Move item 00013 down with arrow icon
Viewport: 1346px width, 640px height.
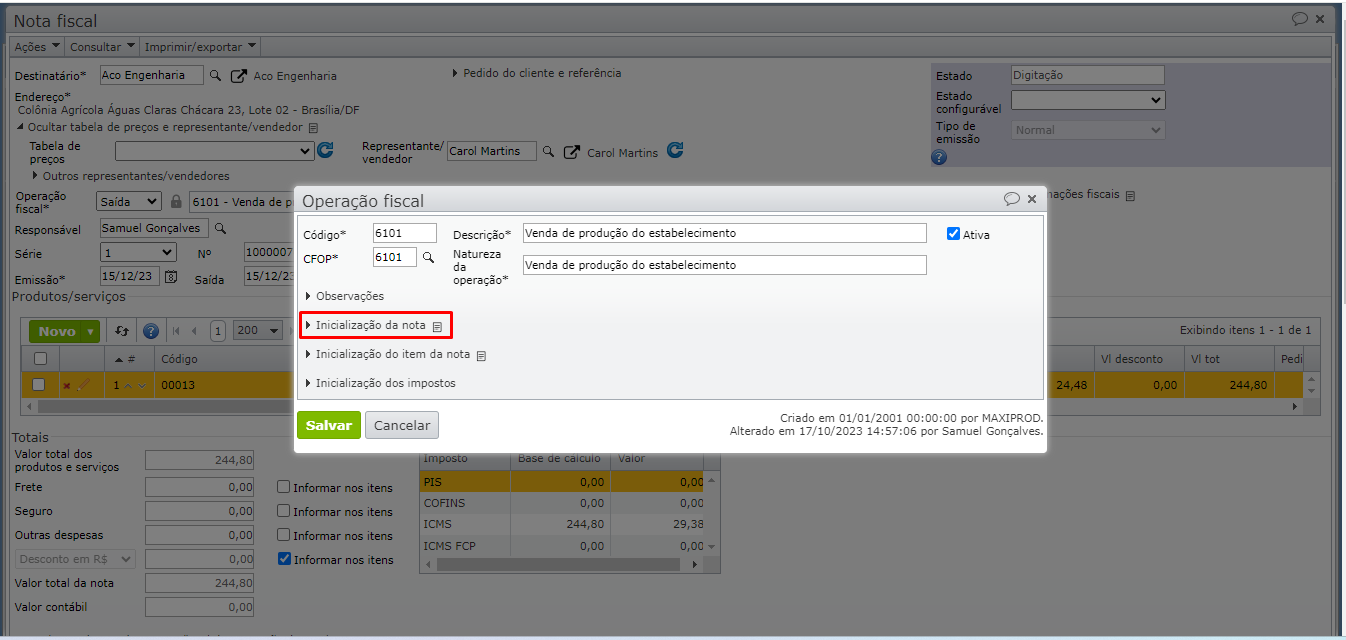142,385
